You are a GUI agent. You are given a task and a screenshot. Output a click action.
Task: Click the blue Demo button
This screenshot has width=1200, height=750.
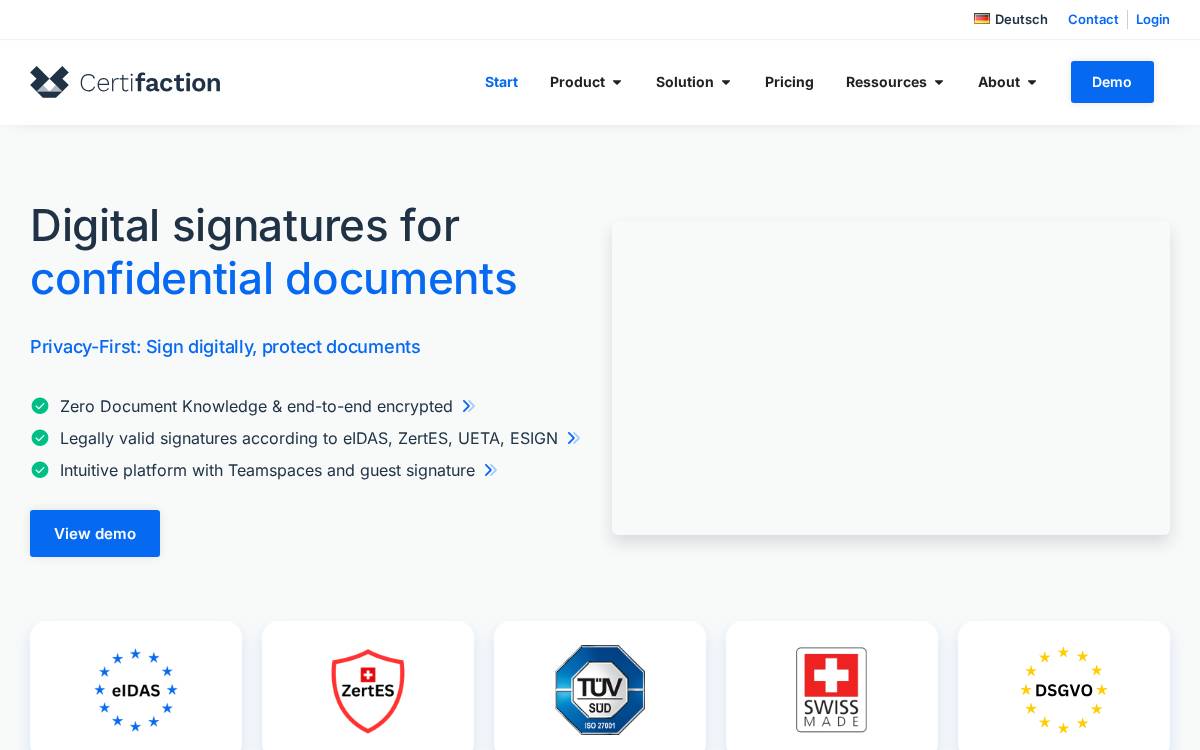pos(1112,82)
